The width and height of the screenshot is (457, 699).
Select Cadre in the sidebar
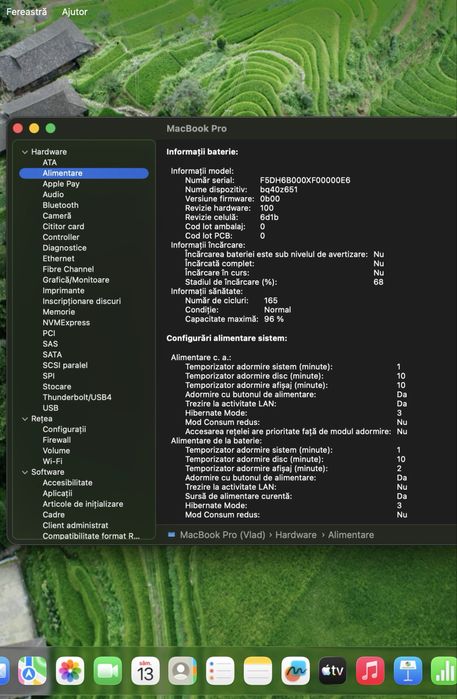(54, 515)
